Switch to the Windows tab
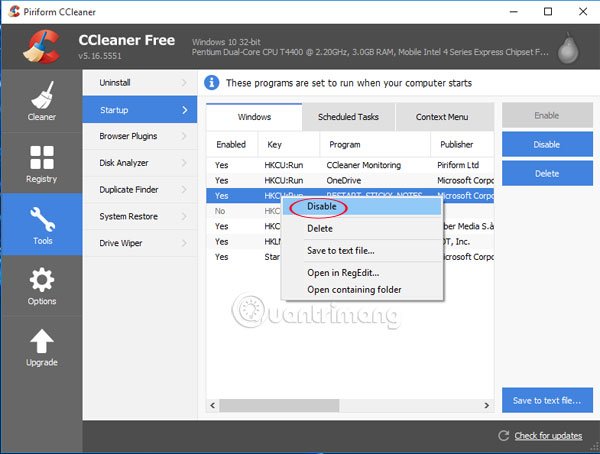 point(254,117)
